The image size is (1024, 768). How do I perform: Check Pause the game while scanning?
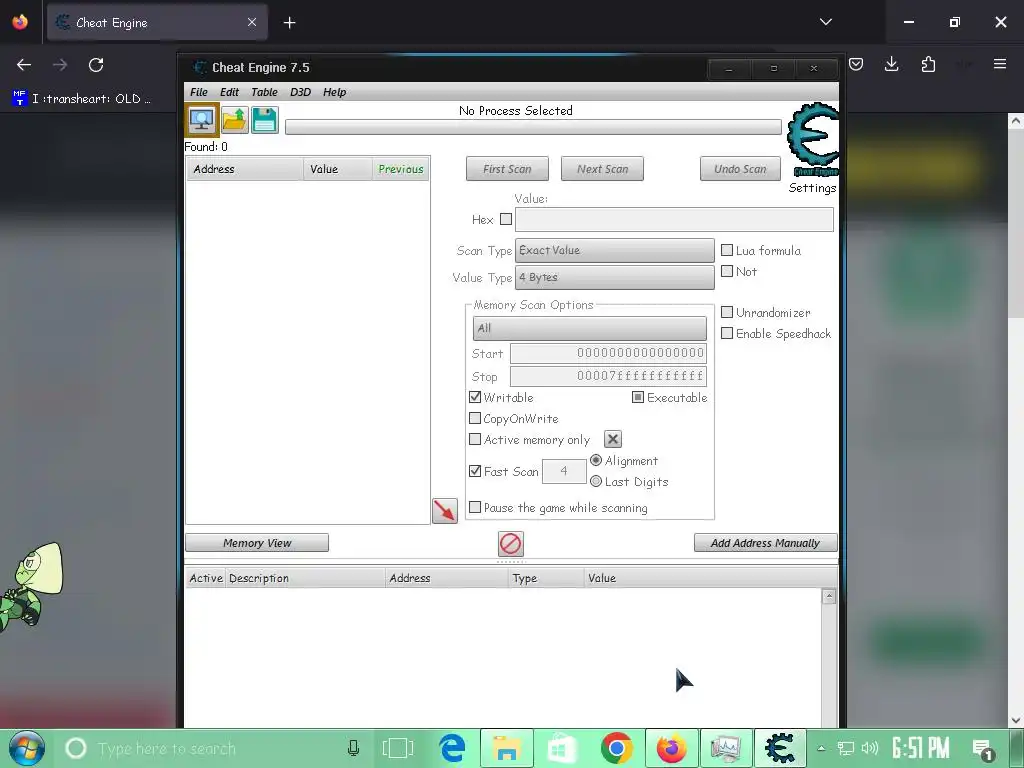475,507
